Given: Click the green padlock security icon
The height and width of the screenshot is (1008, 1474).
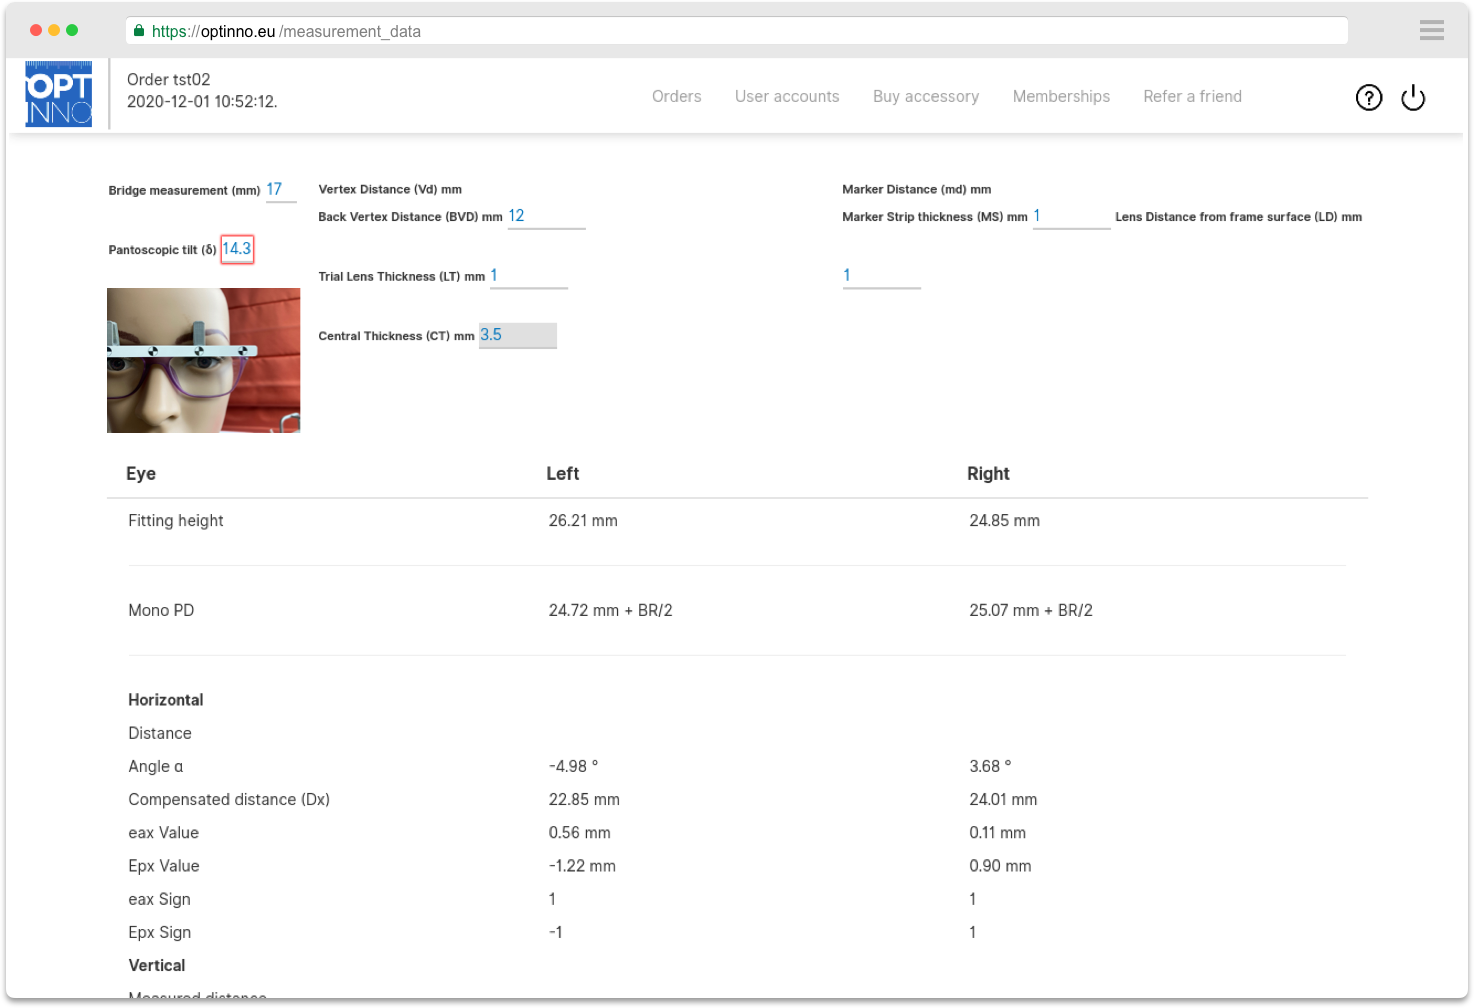Looking at the screenshot, I should click(x=139, y=31).
